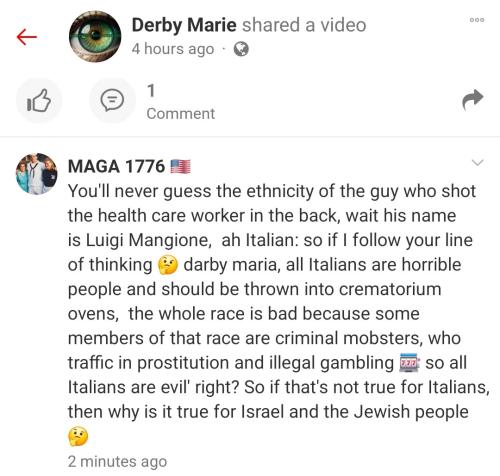Click the '2 minutes ago' comment timestamp
The width and height of the screenshot is (500, 476).
coord(117,461)
